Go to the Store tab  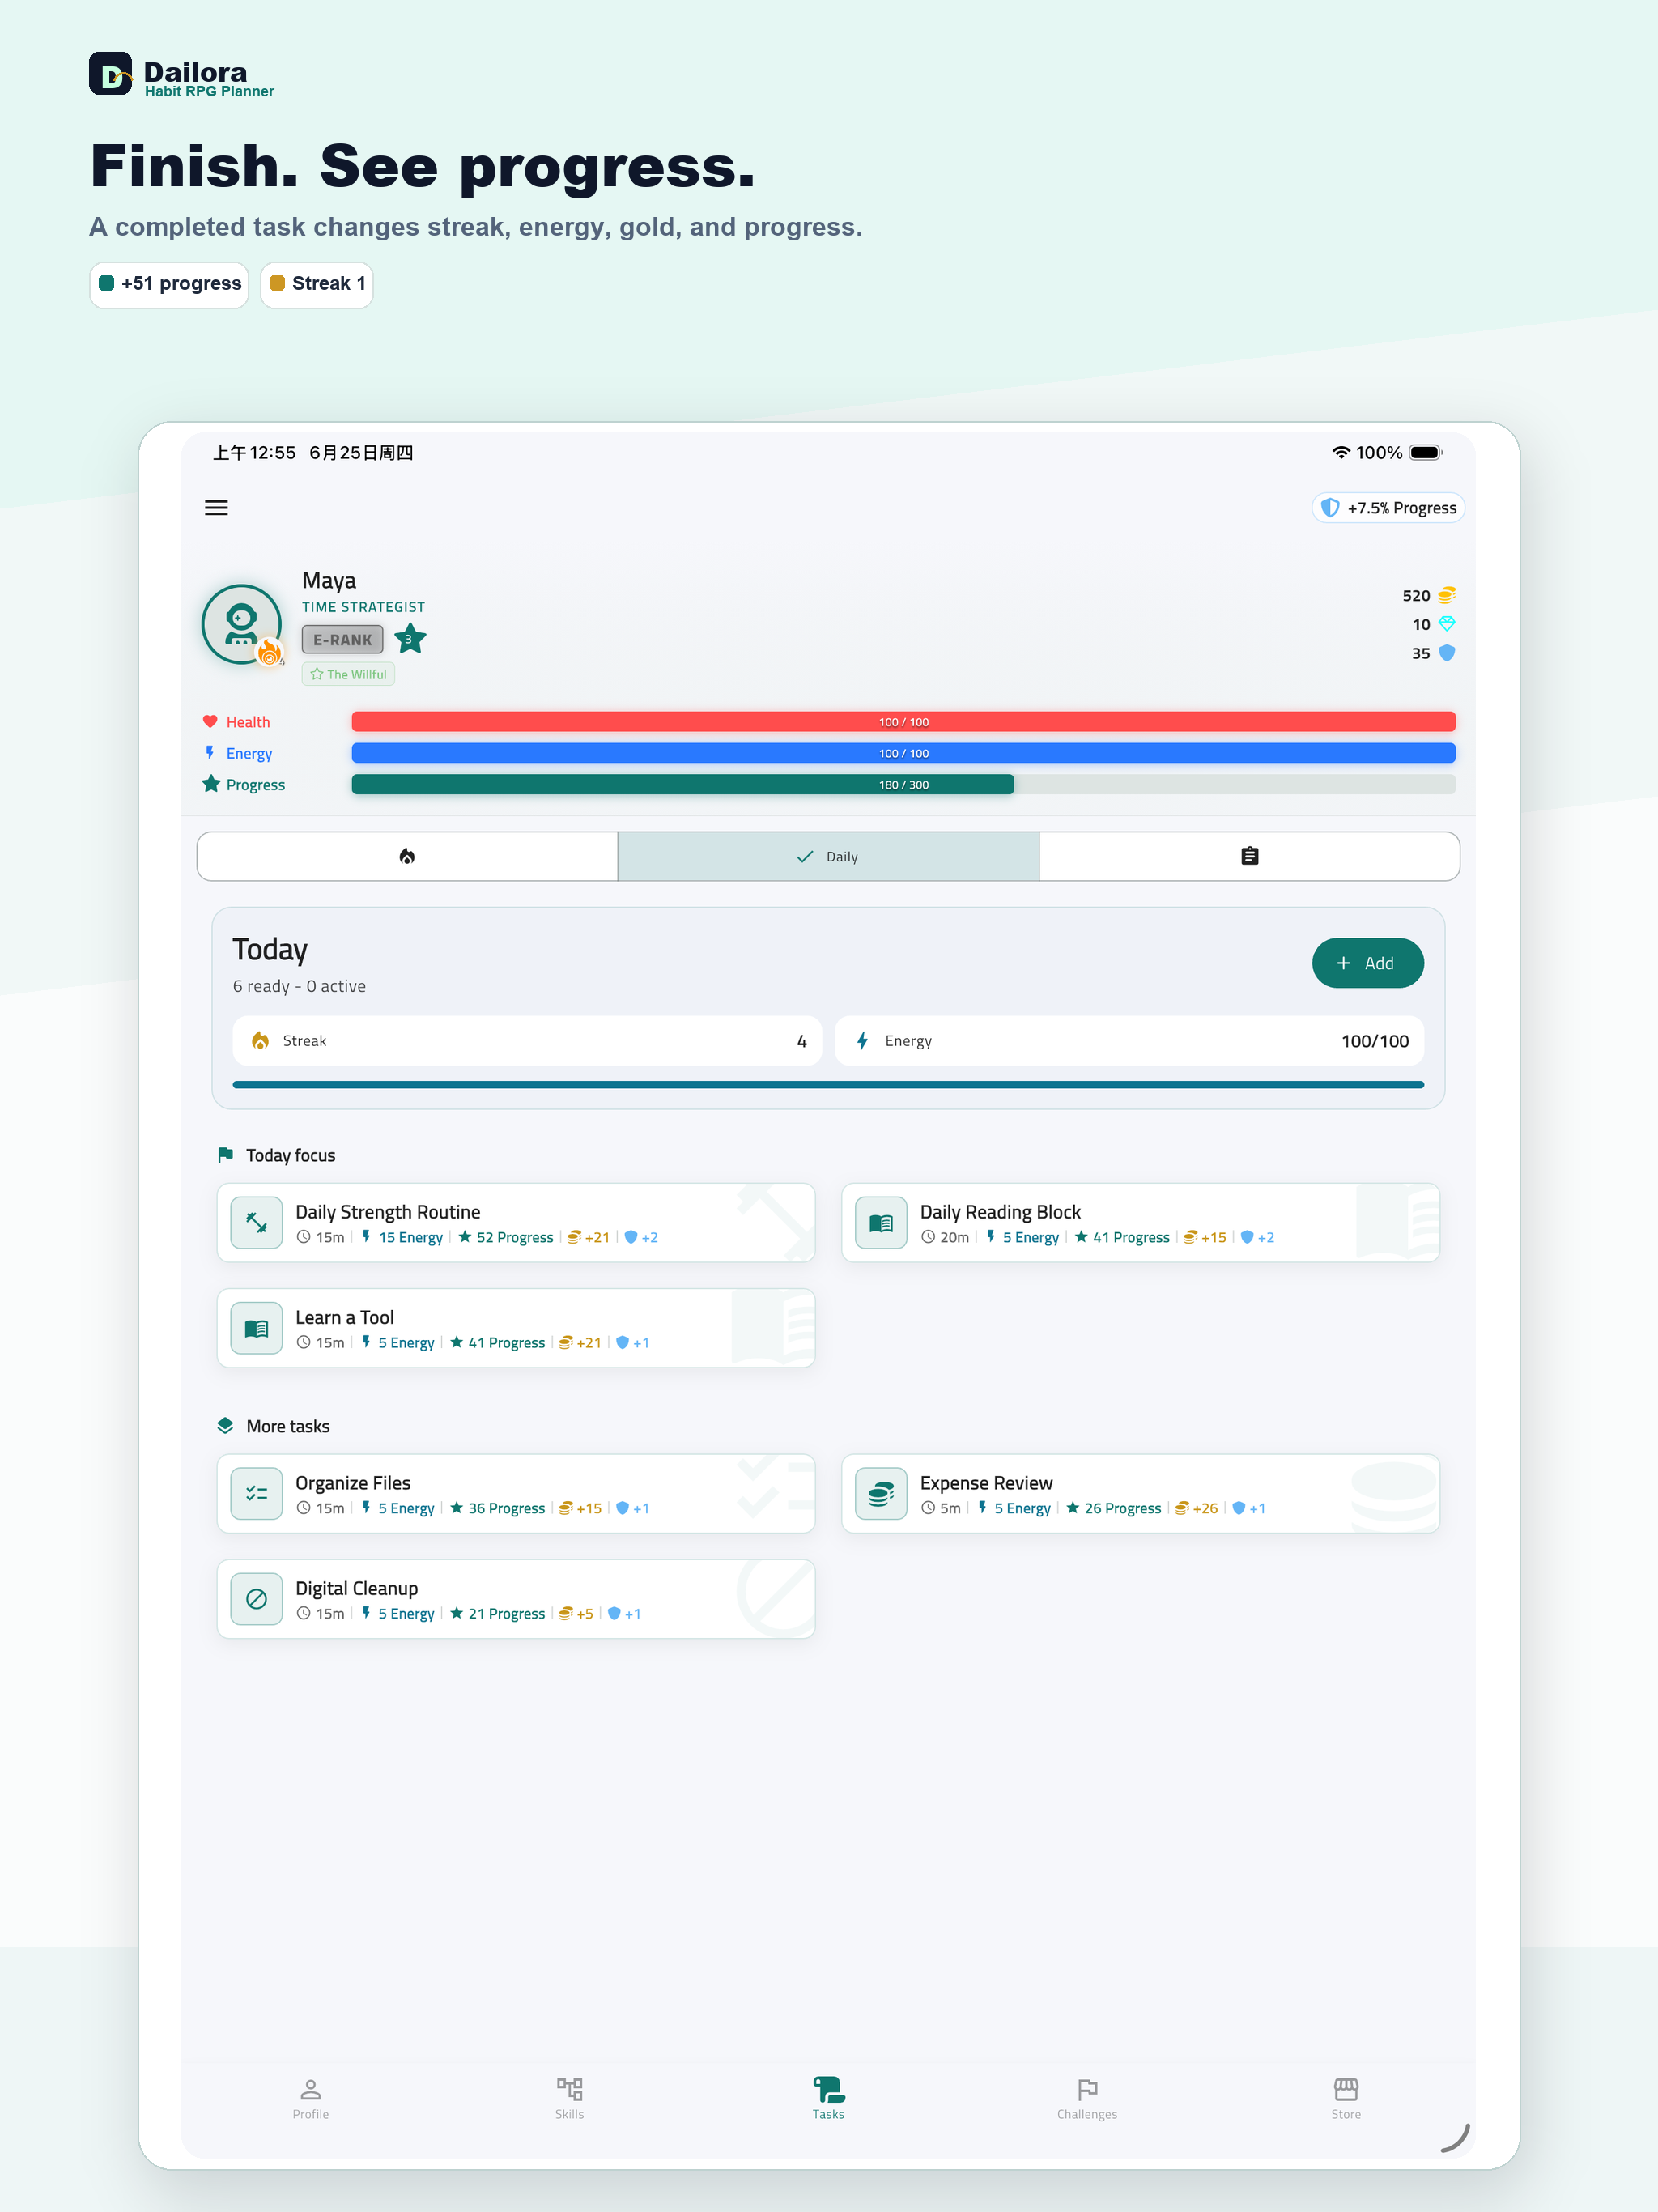(x=1346, y=2099)
